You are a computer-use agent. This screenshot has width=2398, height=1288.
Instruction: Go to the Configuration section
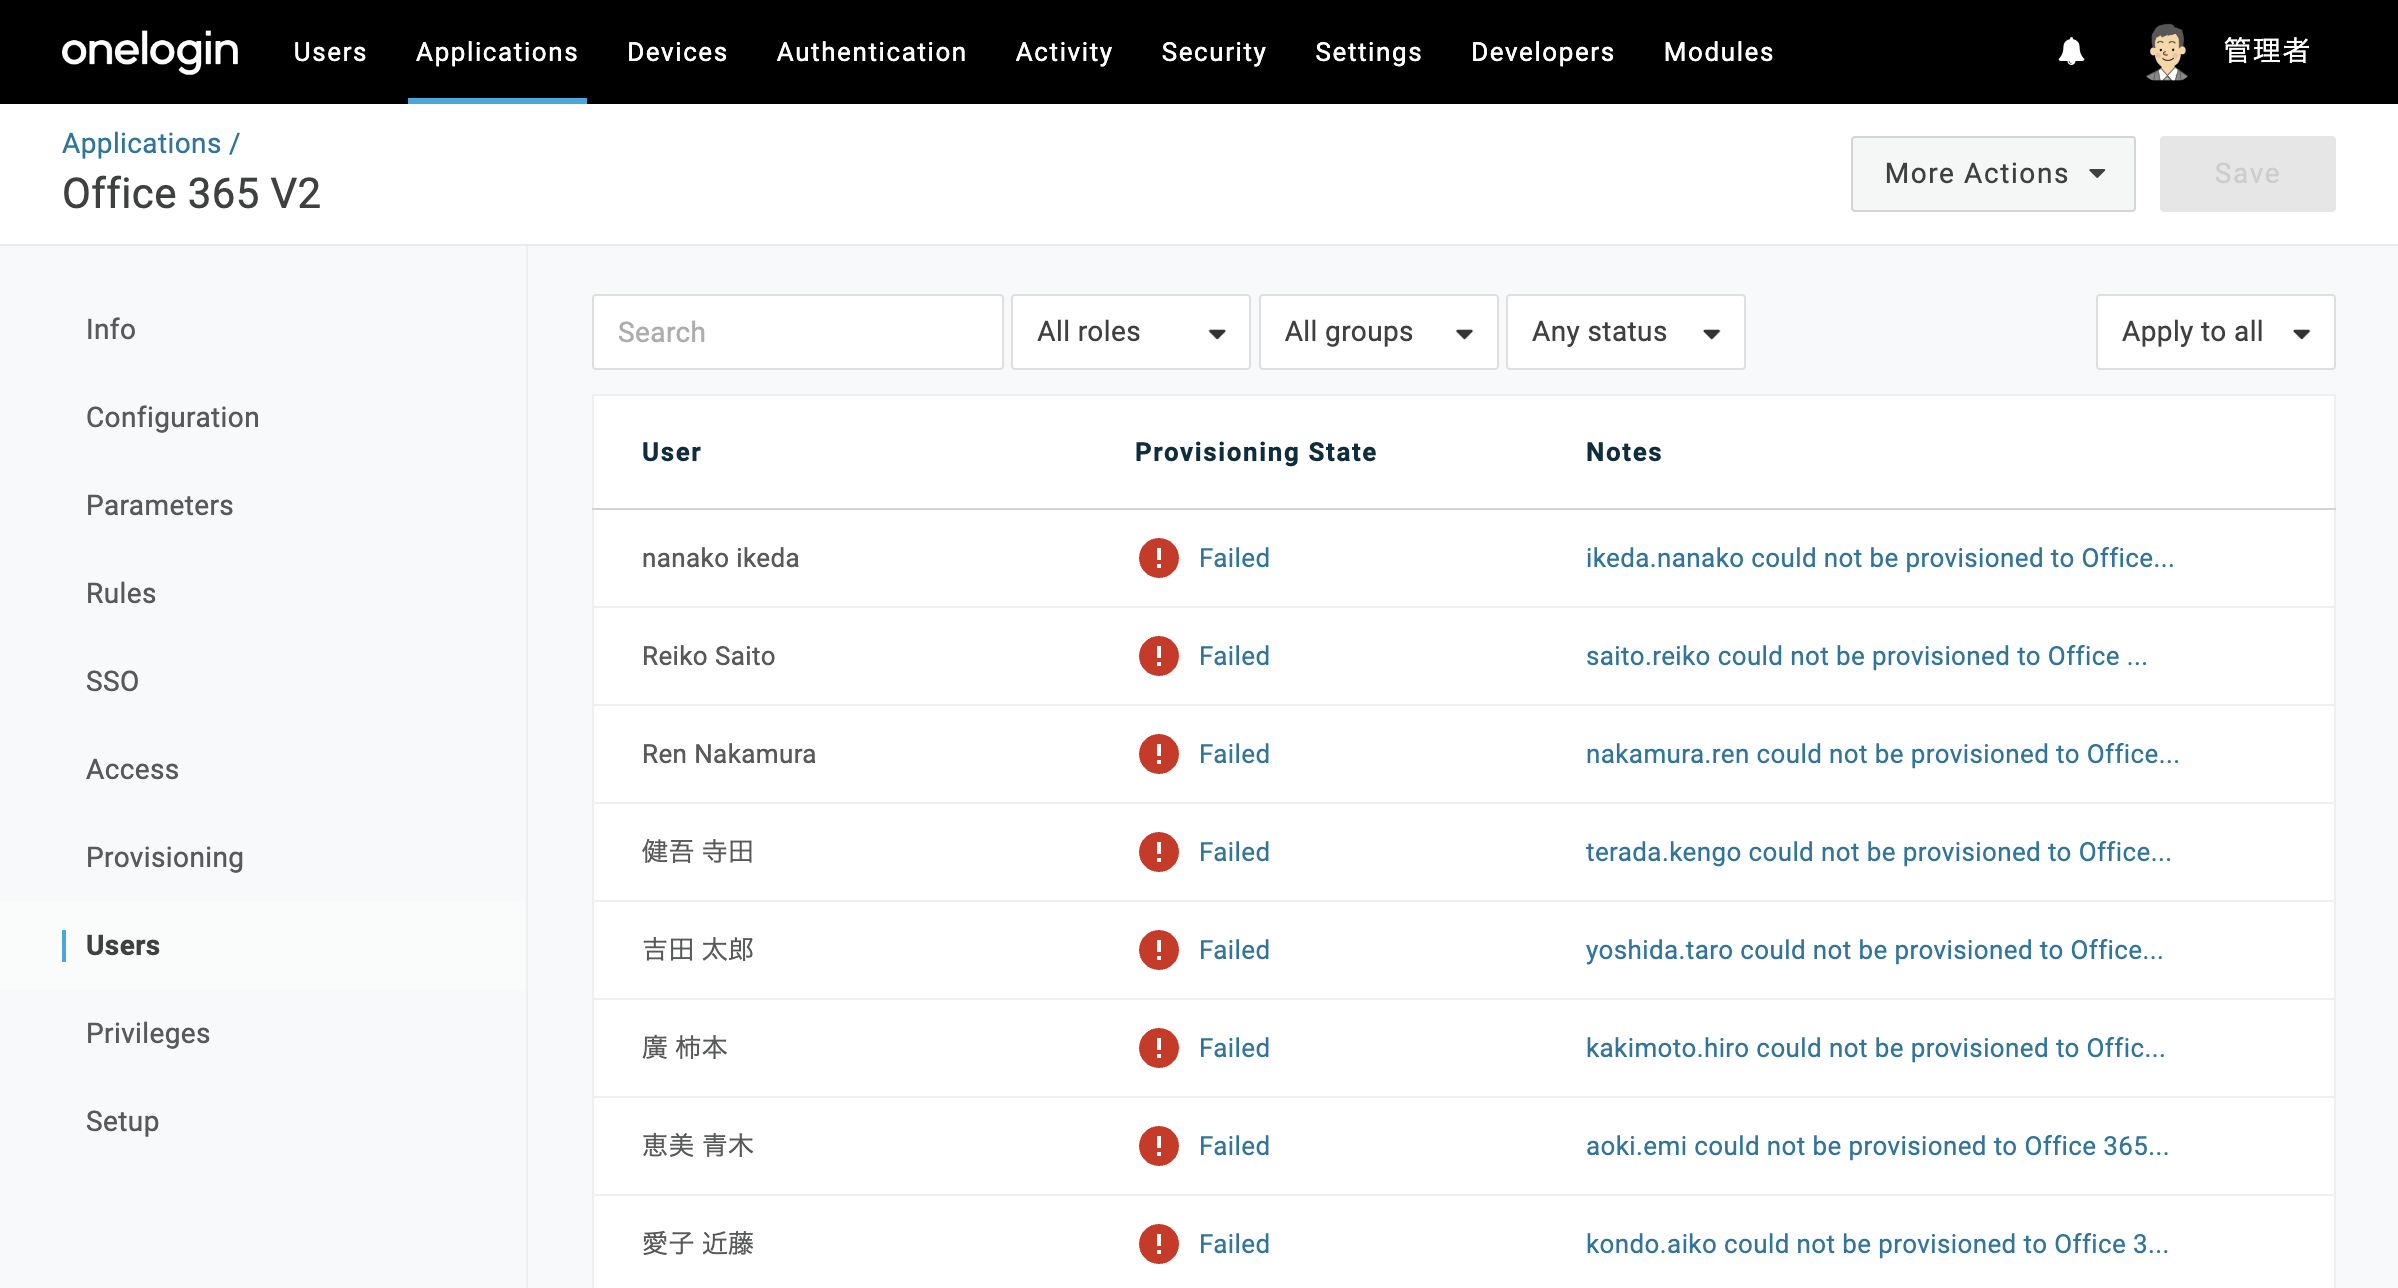(173, 417)
